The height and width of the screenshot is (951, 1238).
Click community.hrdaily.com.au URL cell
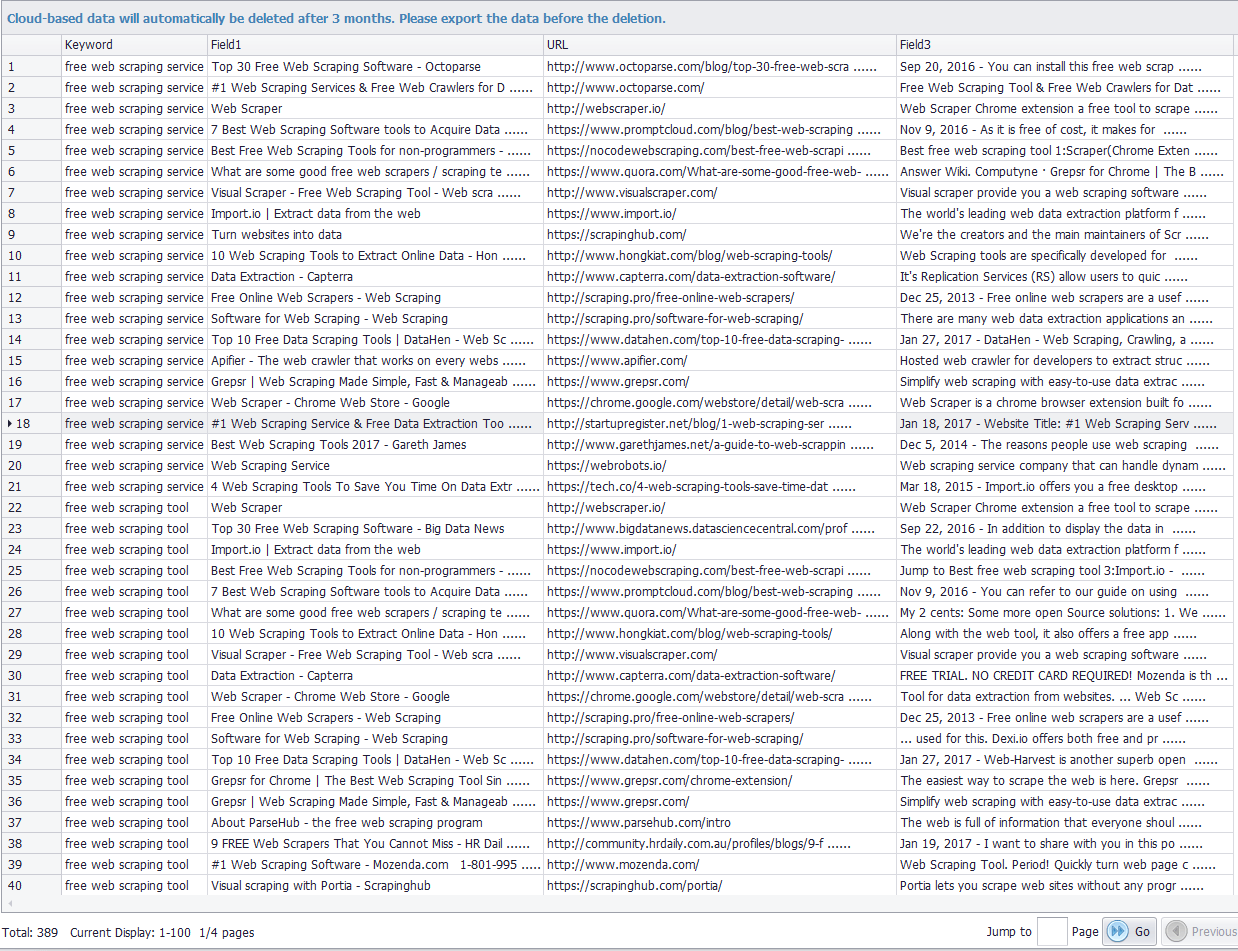720,844
